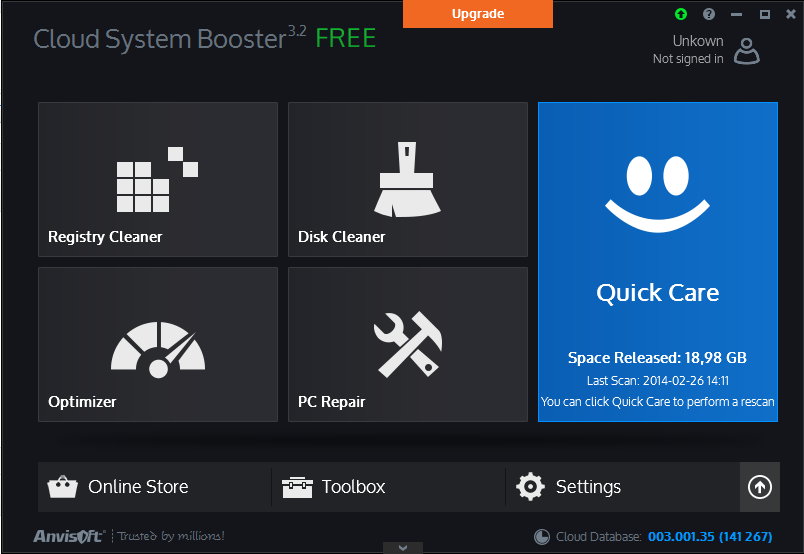Maximize the window

[765, 14]
